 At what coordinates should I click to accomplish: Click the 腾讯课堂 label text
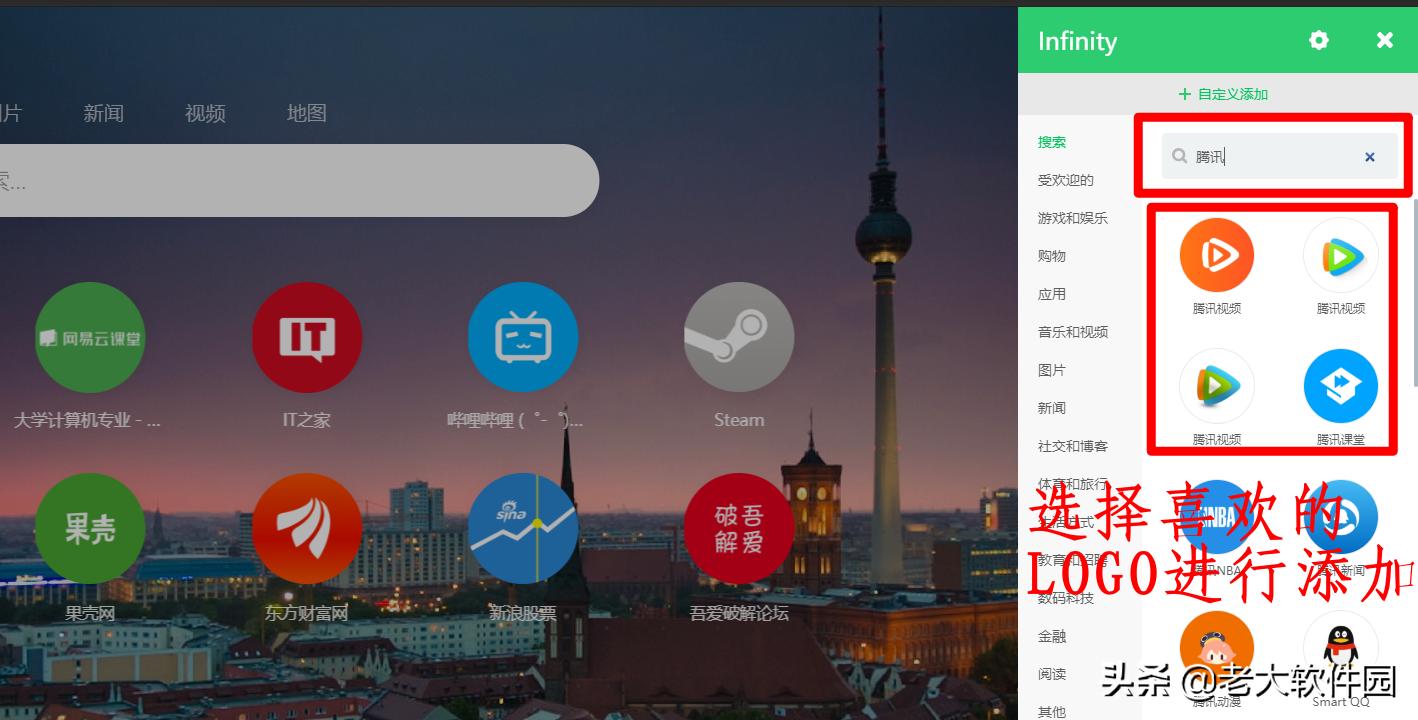(x=1341, y=439)
